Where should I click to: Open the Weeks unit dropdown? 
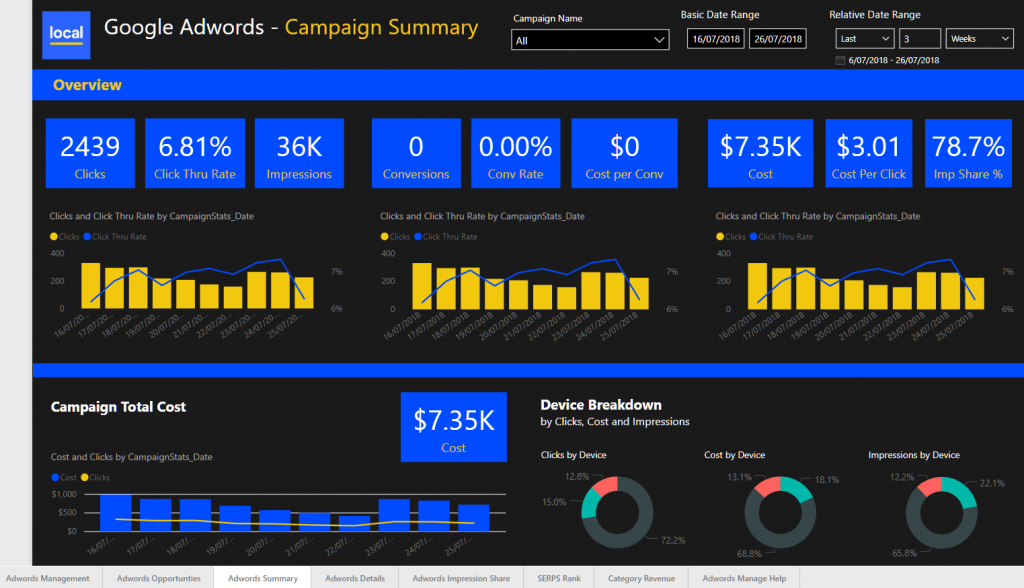[979, 39]
